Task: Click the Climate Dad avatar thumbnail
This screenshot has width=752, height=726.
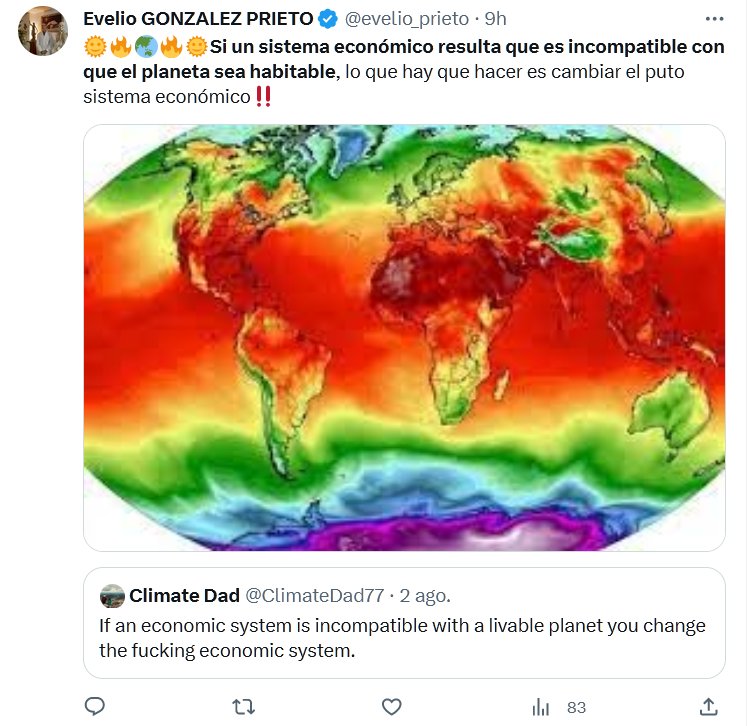Action: pos(112,596)
